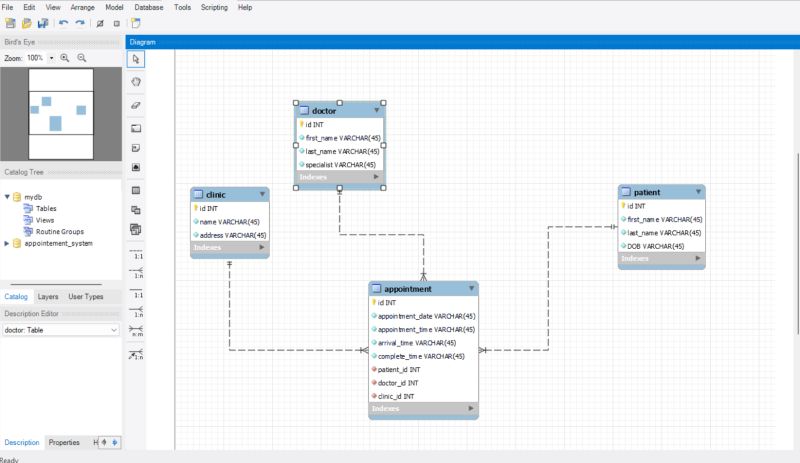Toggle the grid display toolbar button
The width and height of the screenshot is (800, 463).
pyautogui.click(x=101, y=22)
